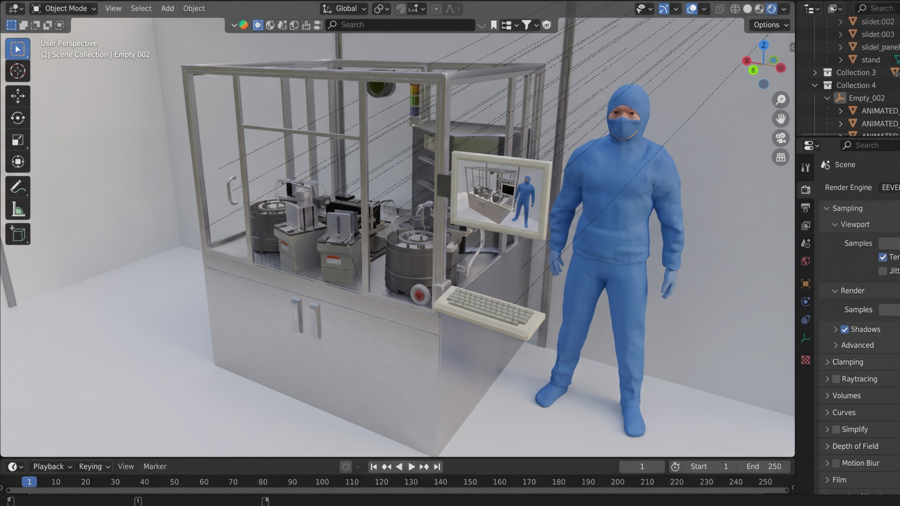Open the View Layer properties tab
The image size is (900, 506).
(x=806, y=225)
